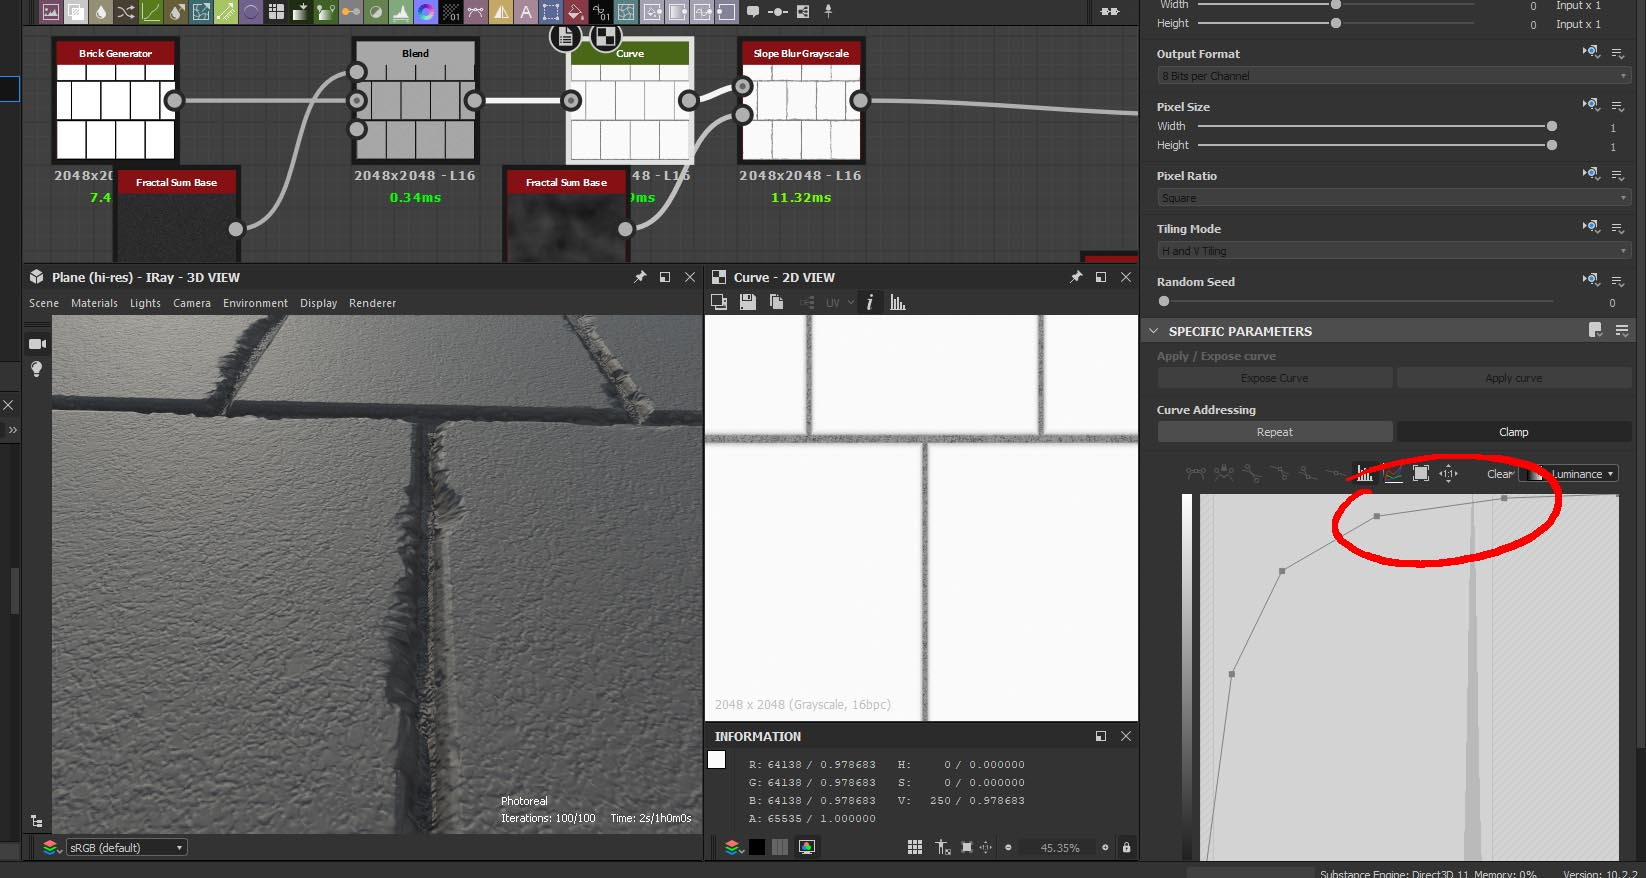Add a Blur (droplet) node from the graph toolbar

tap(100, 12)
